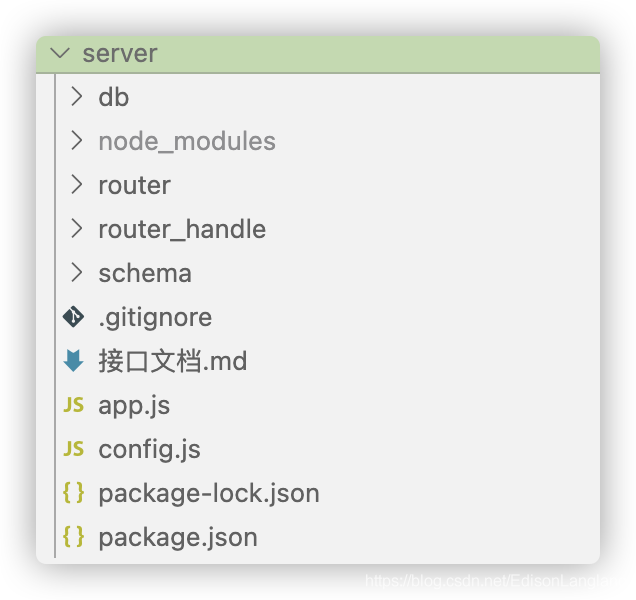Select the node_modules folder name
The height and width of the screenshot is (600, 636).
(187, 142)
